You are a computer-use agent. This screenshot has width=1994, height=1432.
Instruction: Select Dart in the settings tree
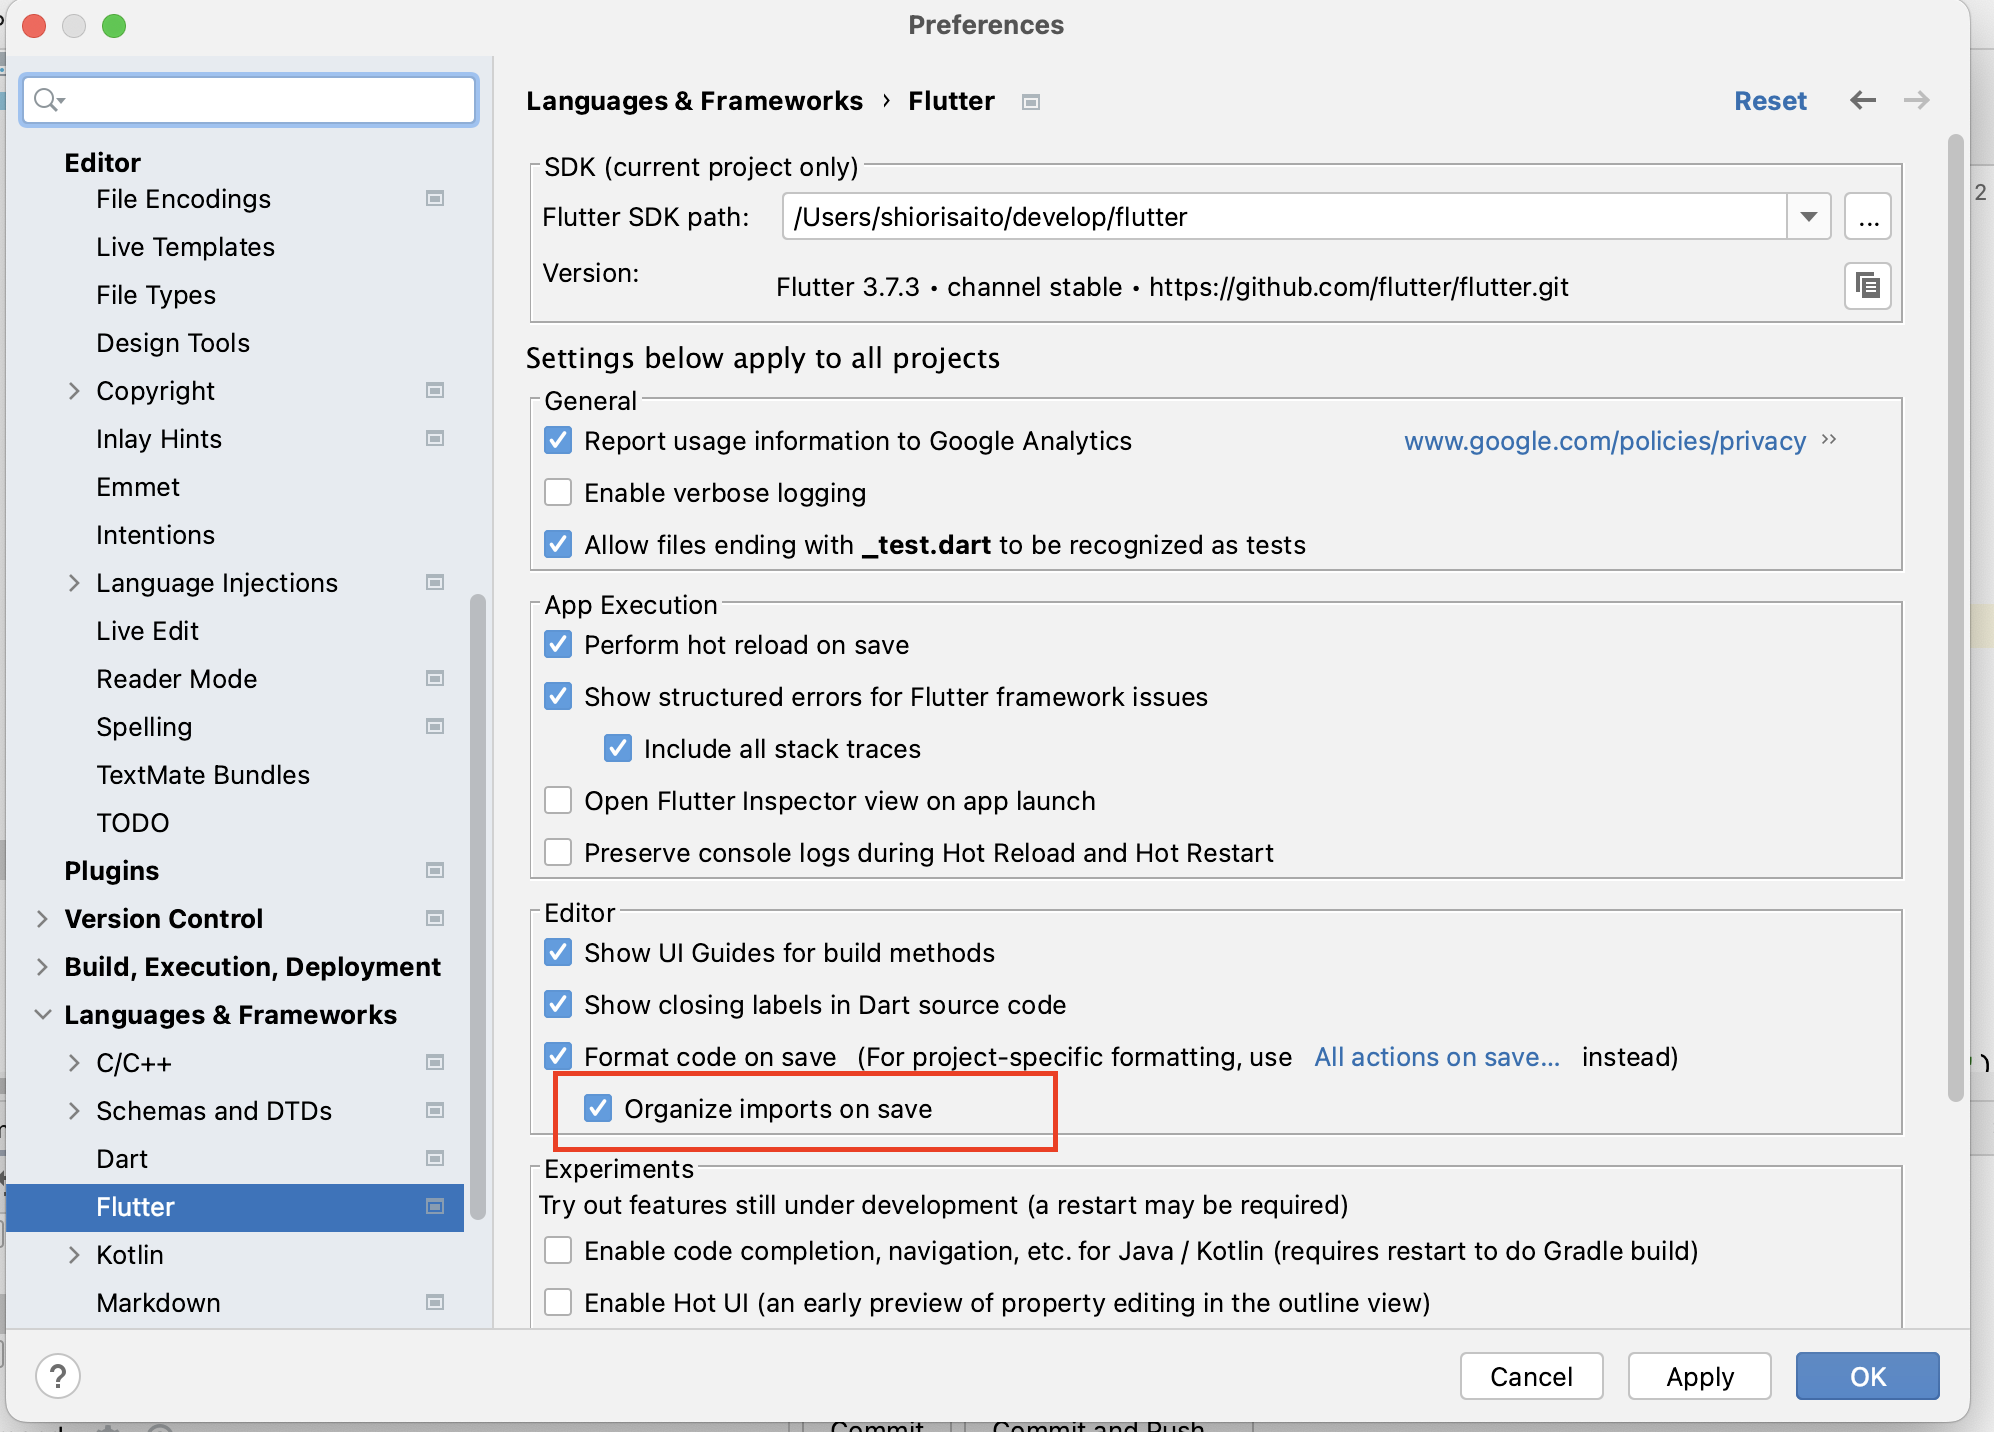coord(122,1159)
